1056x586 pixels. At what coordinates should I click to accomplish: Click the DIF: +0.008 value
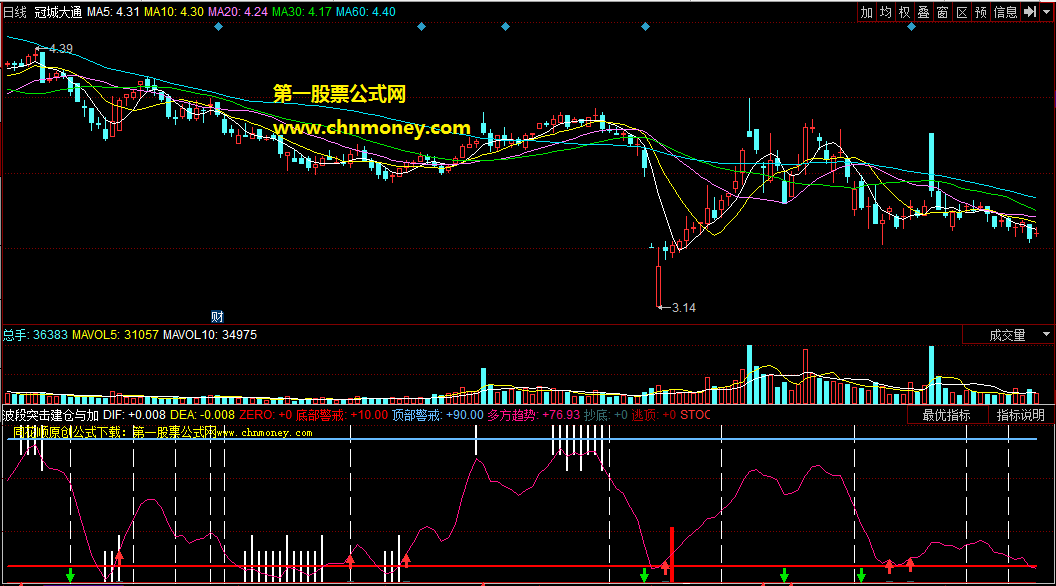134,415
